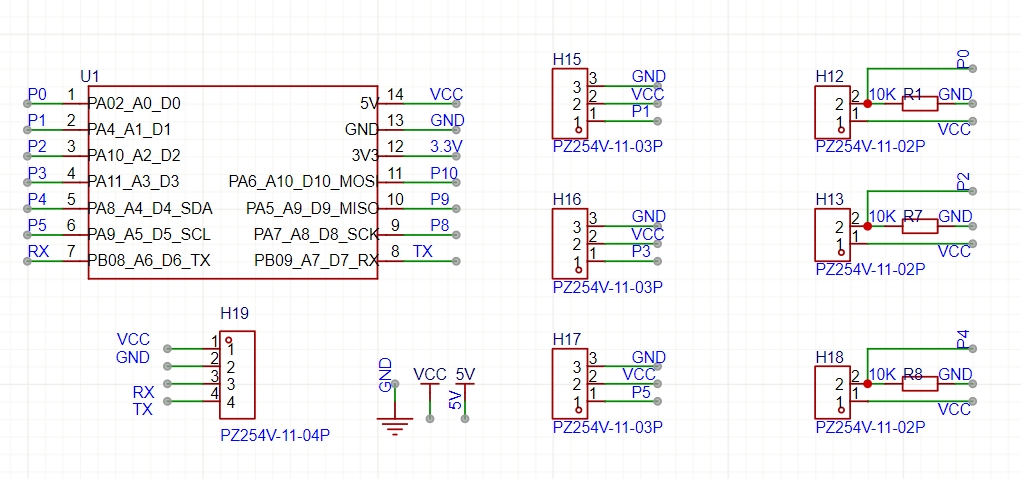Image resolution: width=1021 pixels, height=479 pixels.
Task: Click the 3V3 pin name on U1
Action: (365, 156)
